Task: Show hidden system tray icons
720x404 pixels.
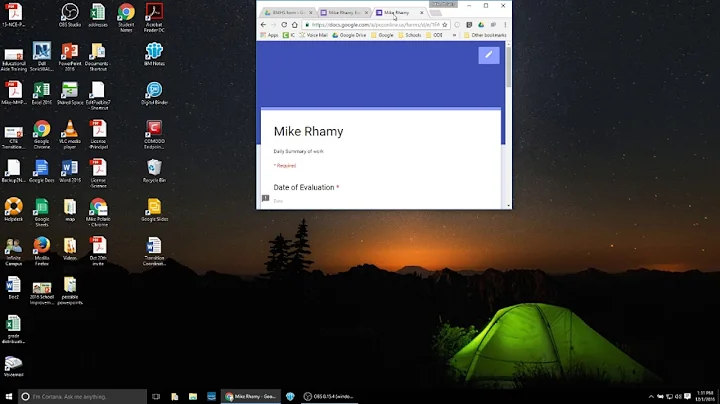Action: (x=651, y=396)
